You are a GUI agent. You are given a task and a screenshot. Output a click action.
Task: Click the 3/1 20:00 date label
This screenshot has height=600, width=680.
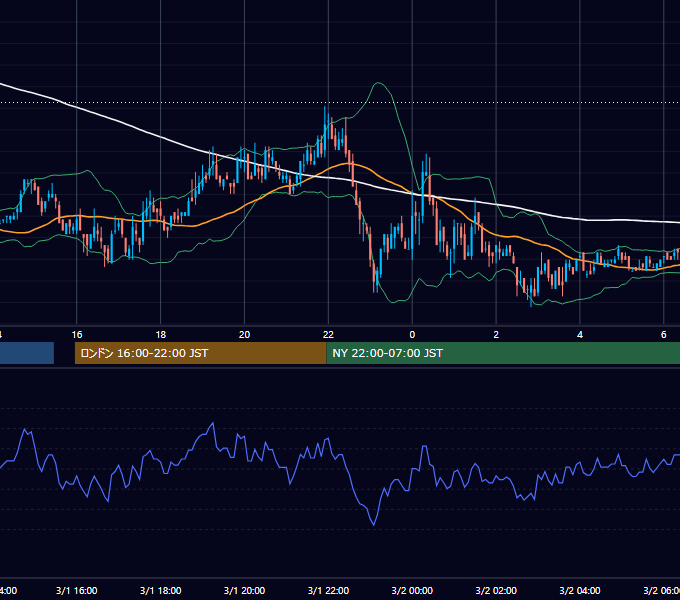click(245, 590)
